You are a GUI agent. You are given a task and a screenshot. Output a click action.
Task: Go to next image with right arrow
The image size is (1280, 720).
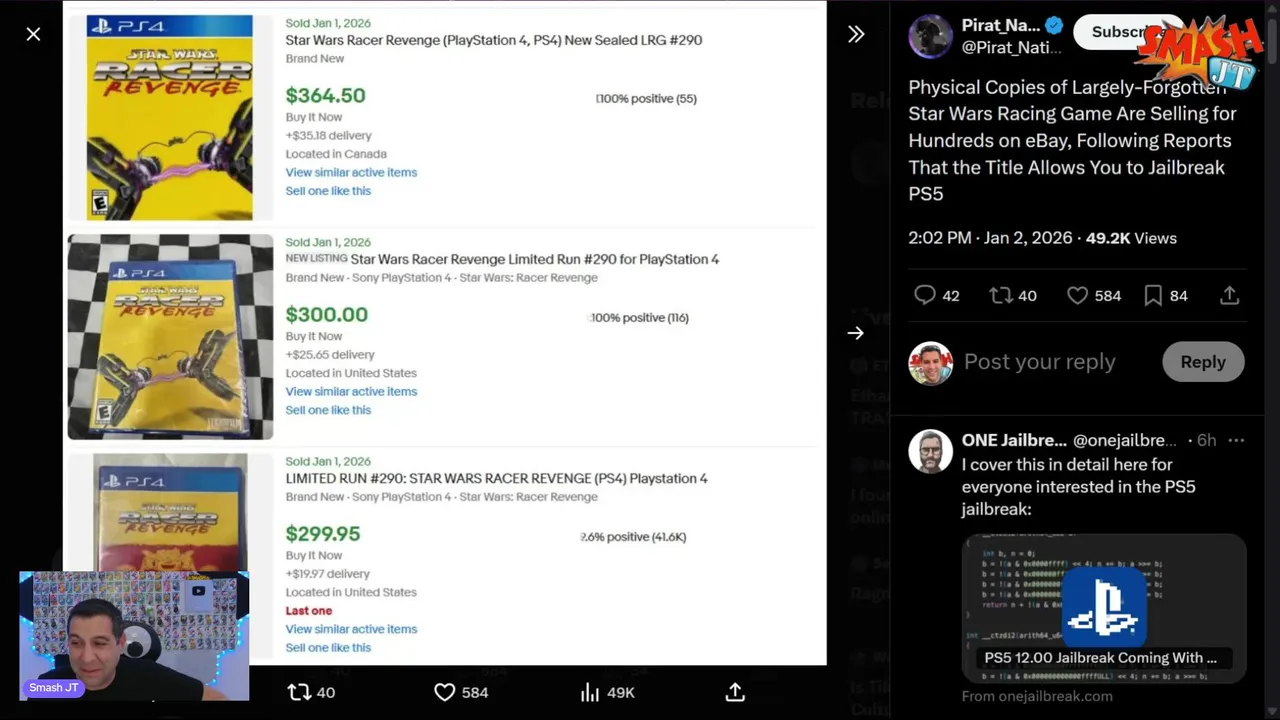pyautogui.click(x=856, y=333)
